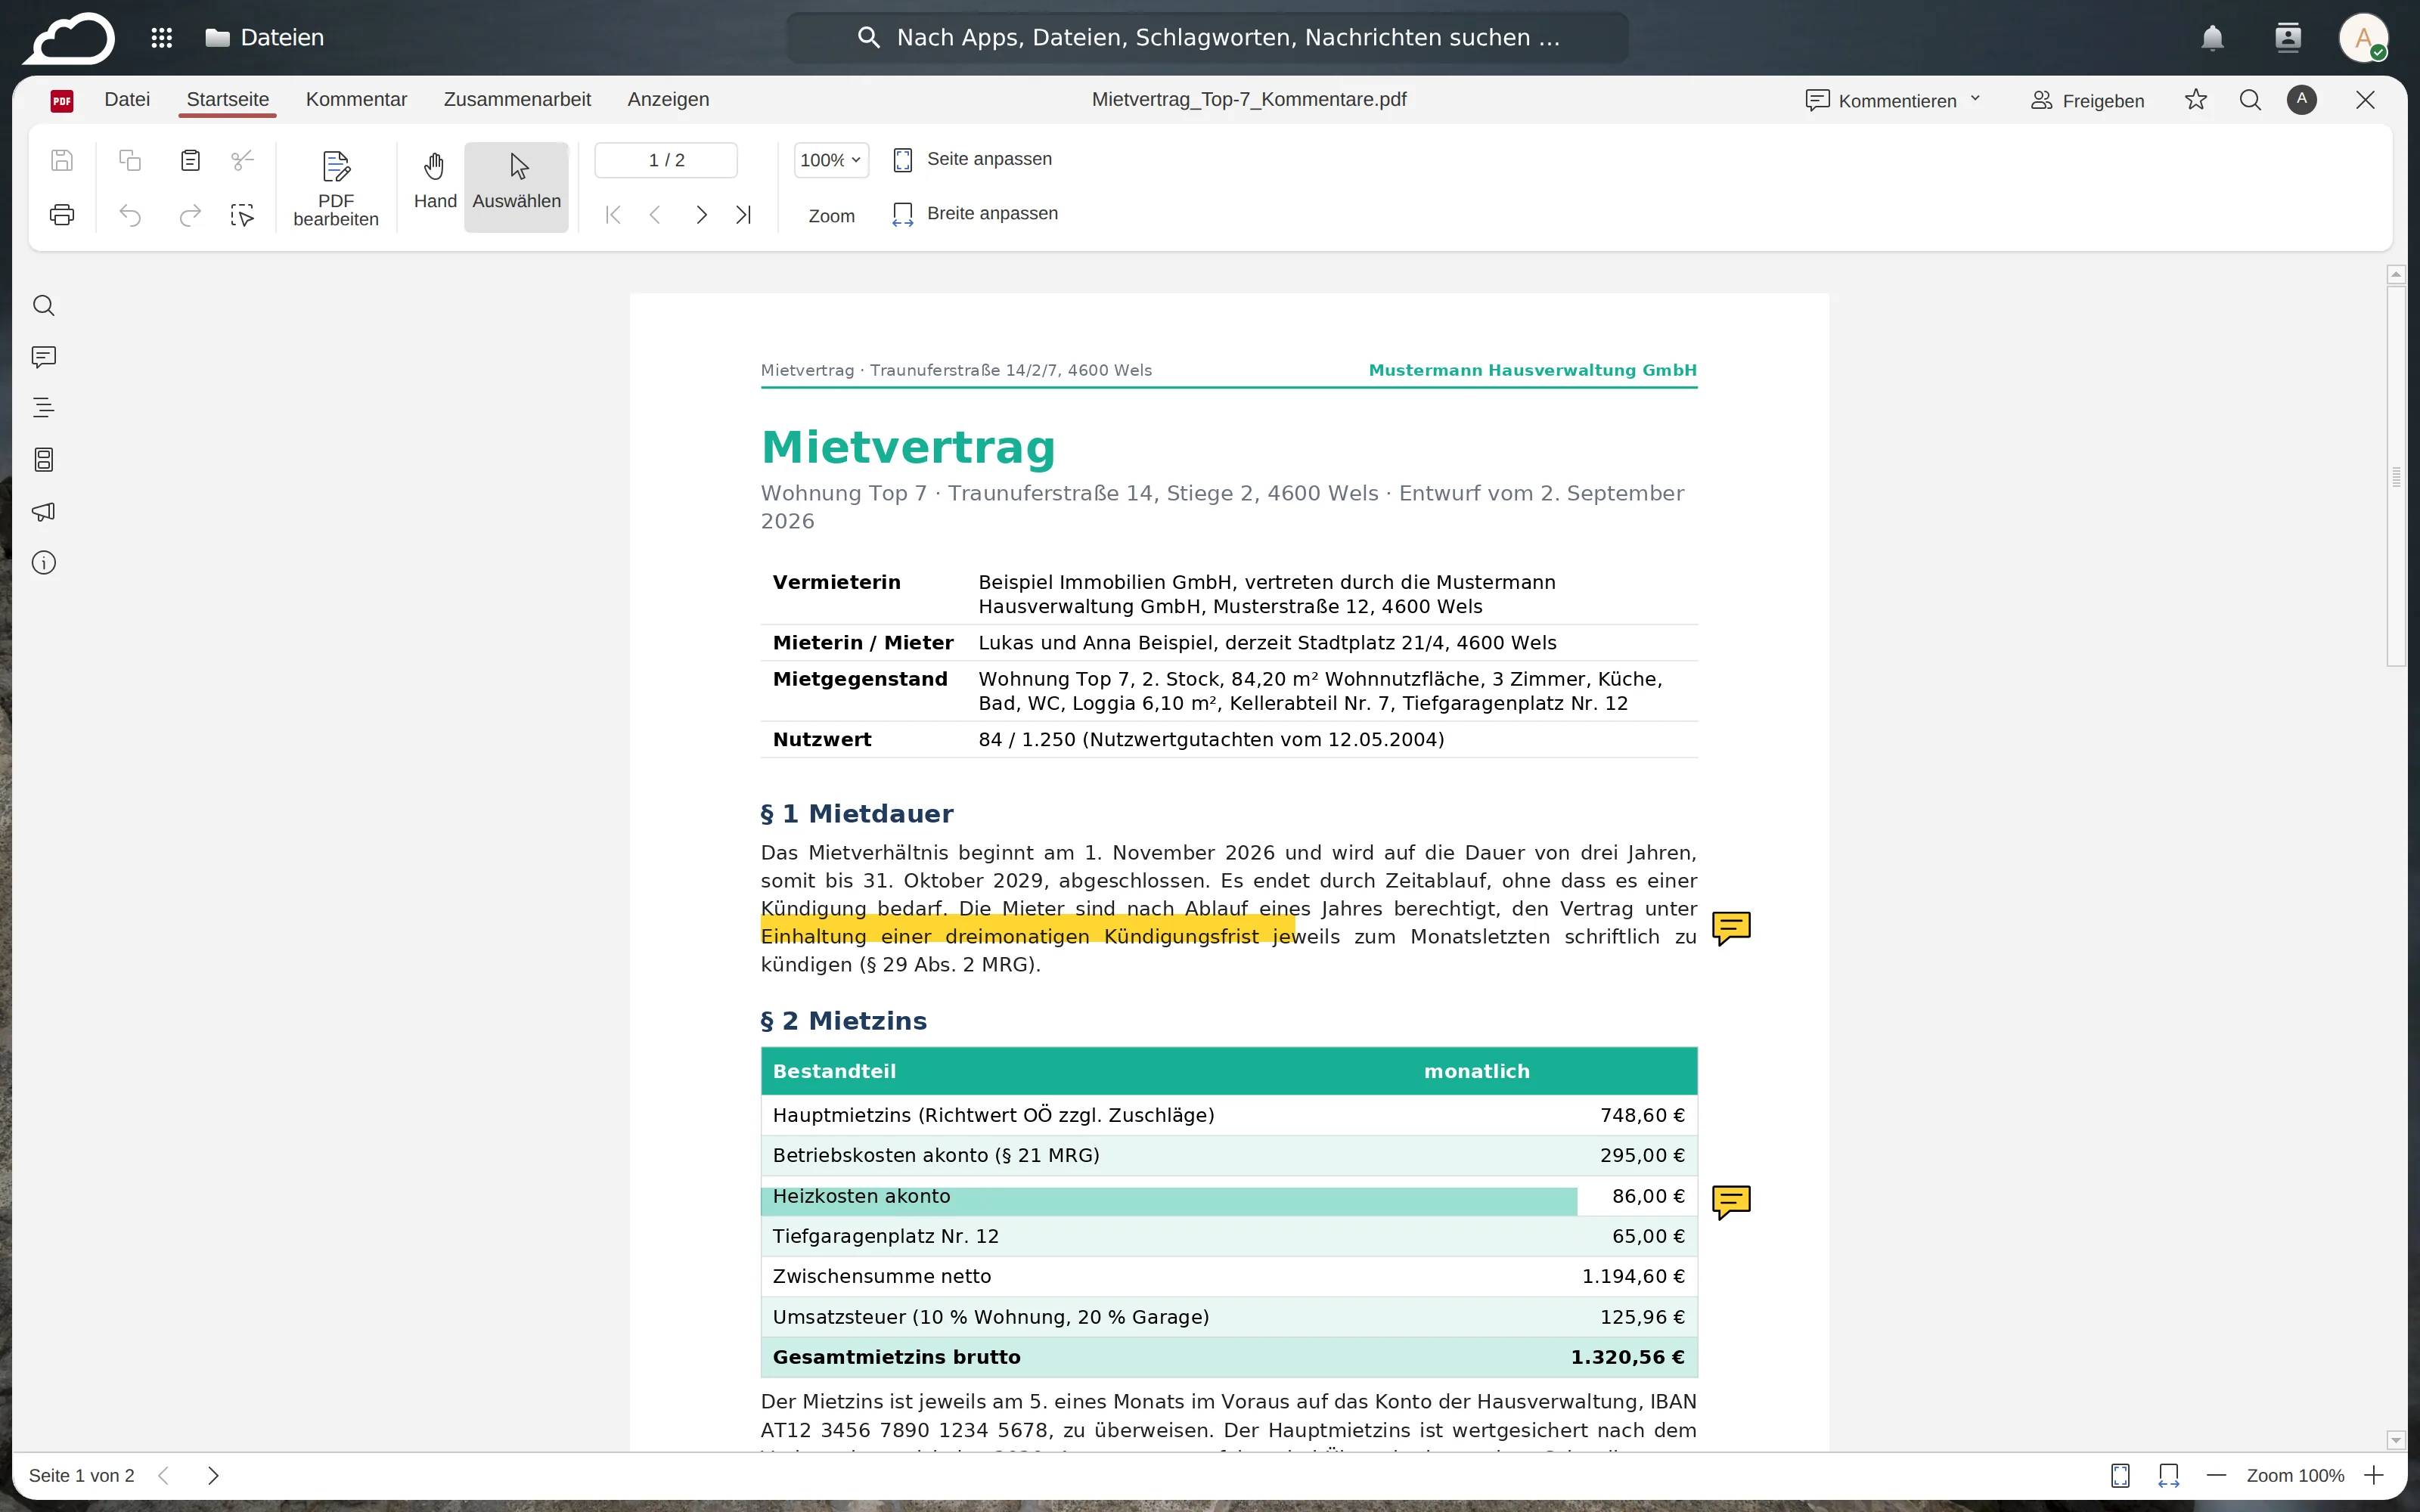Click the Print icon

tap(62, 214)
